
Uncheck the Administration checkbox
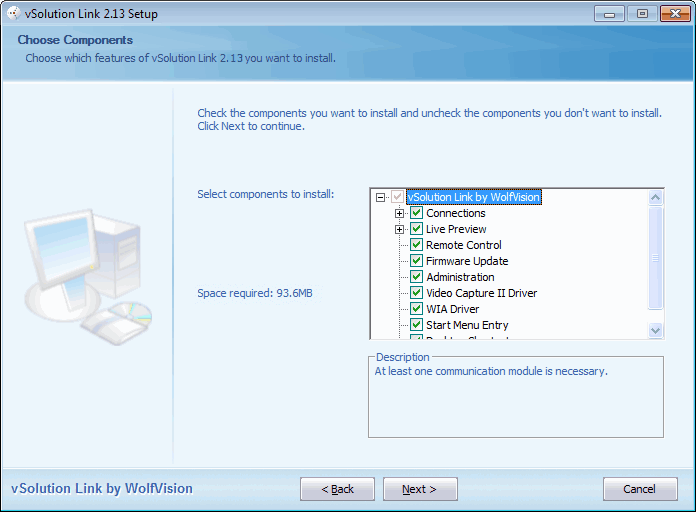click(x=416, y=277)
